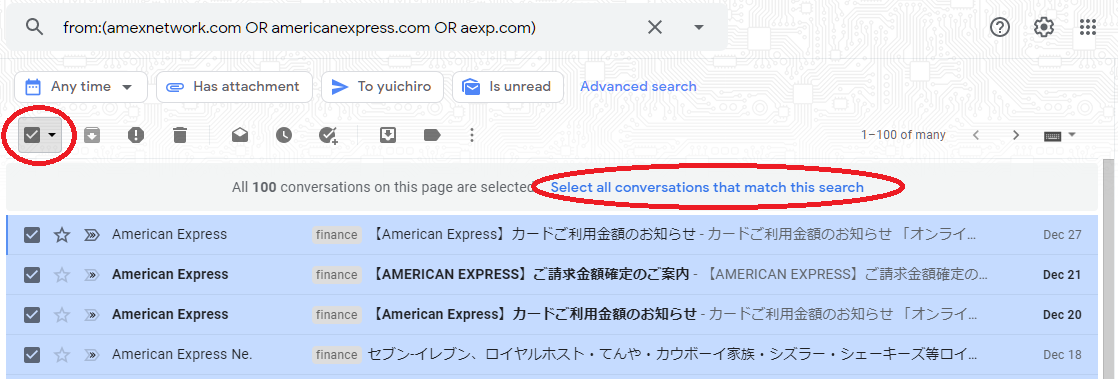Star the Dec 18 email
Image resolution: width=1118 pixels, height=379 pixels.
62,355
